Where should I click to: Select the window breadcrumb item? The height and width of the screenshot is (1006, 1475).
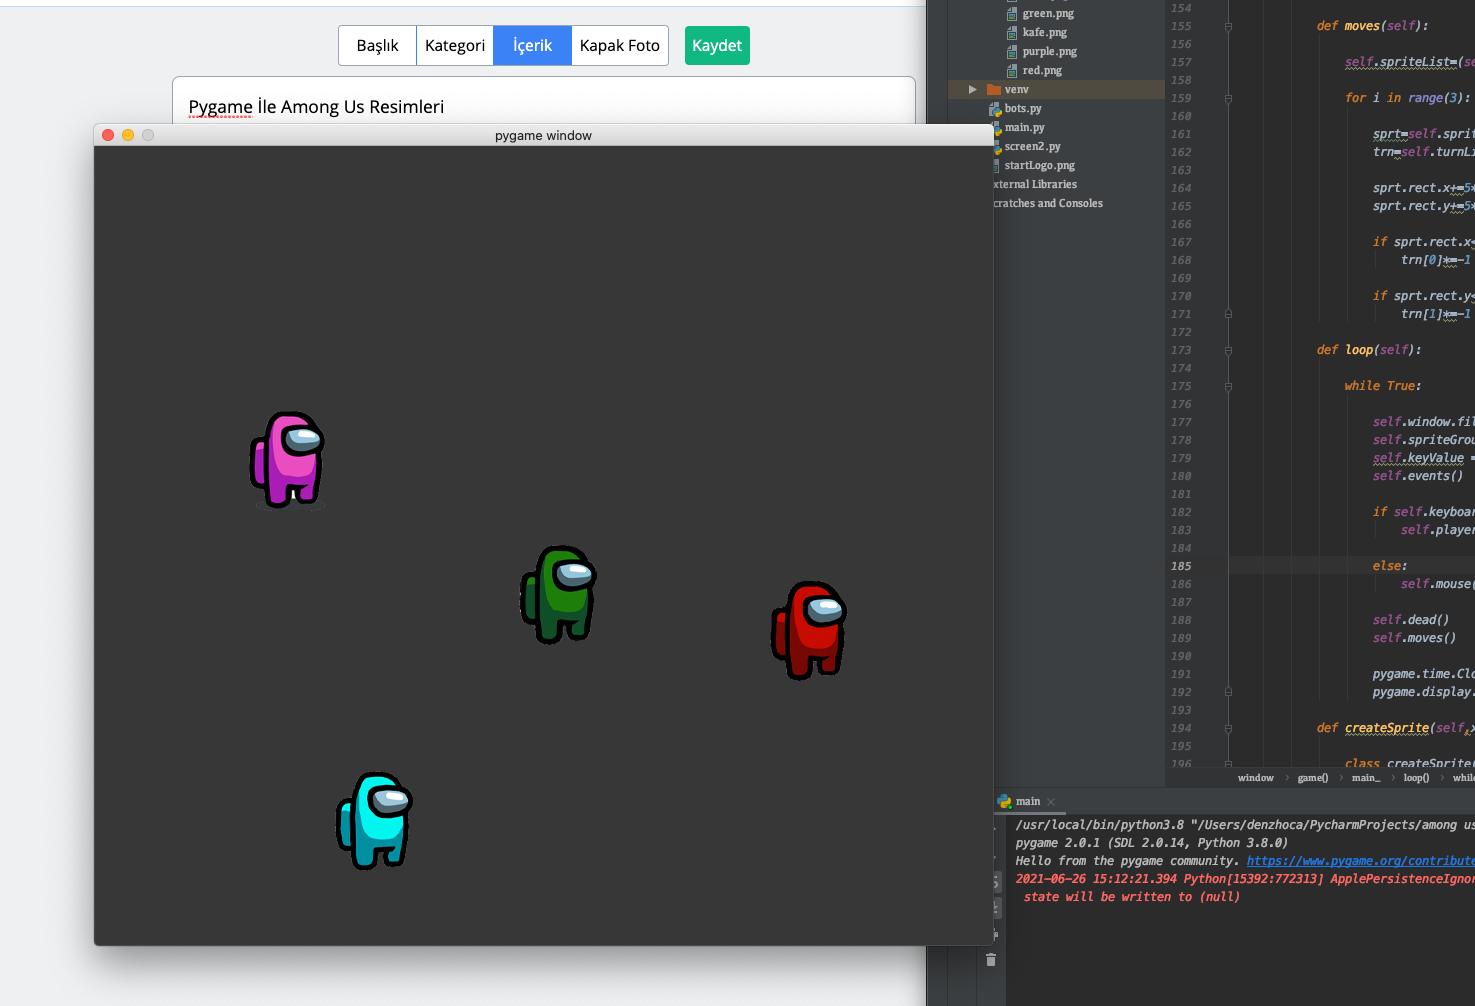[1255, 777]
